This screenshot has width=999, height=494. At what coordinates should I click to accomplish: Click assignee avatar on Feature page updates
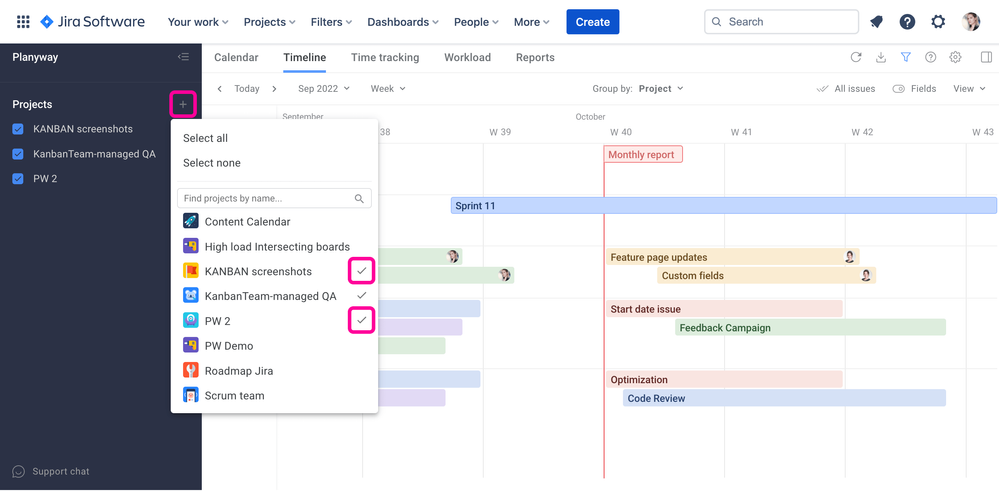849,257
